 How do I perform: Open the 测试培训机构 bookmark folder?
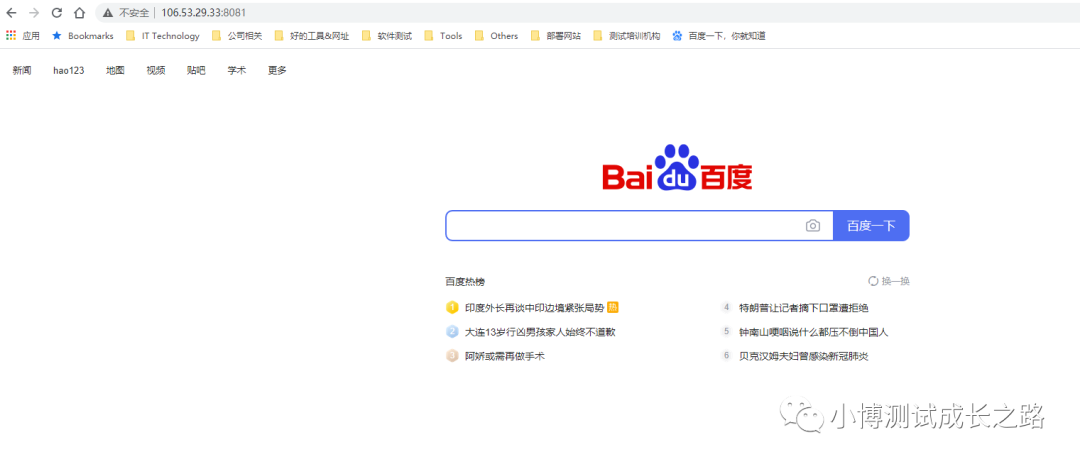(x=626, y=36)
